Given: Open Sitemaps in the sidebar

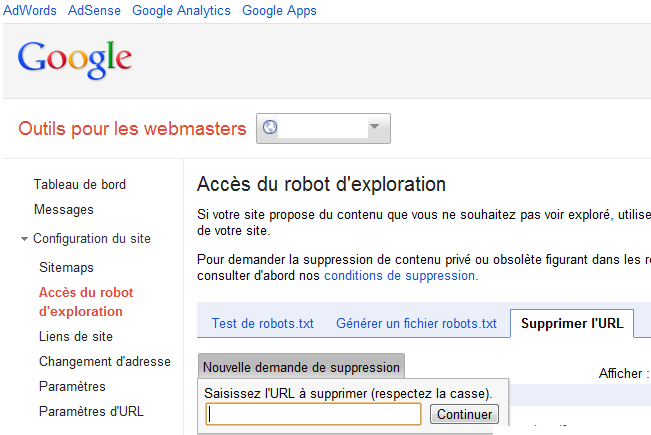Looking at the screenshot, I should pyautogui.click(x=66, y=267).
